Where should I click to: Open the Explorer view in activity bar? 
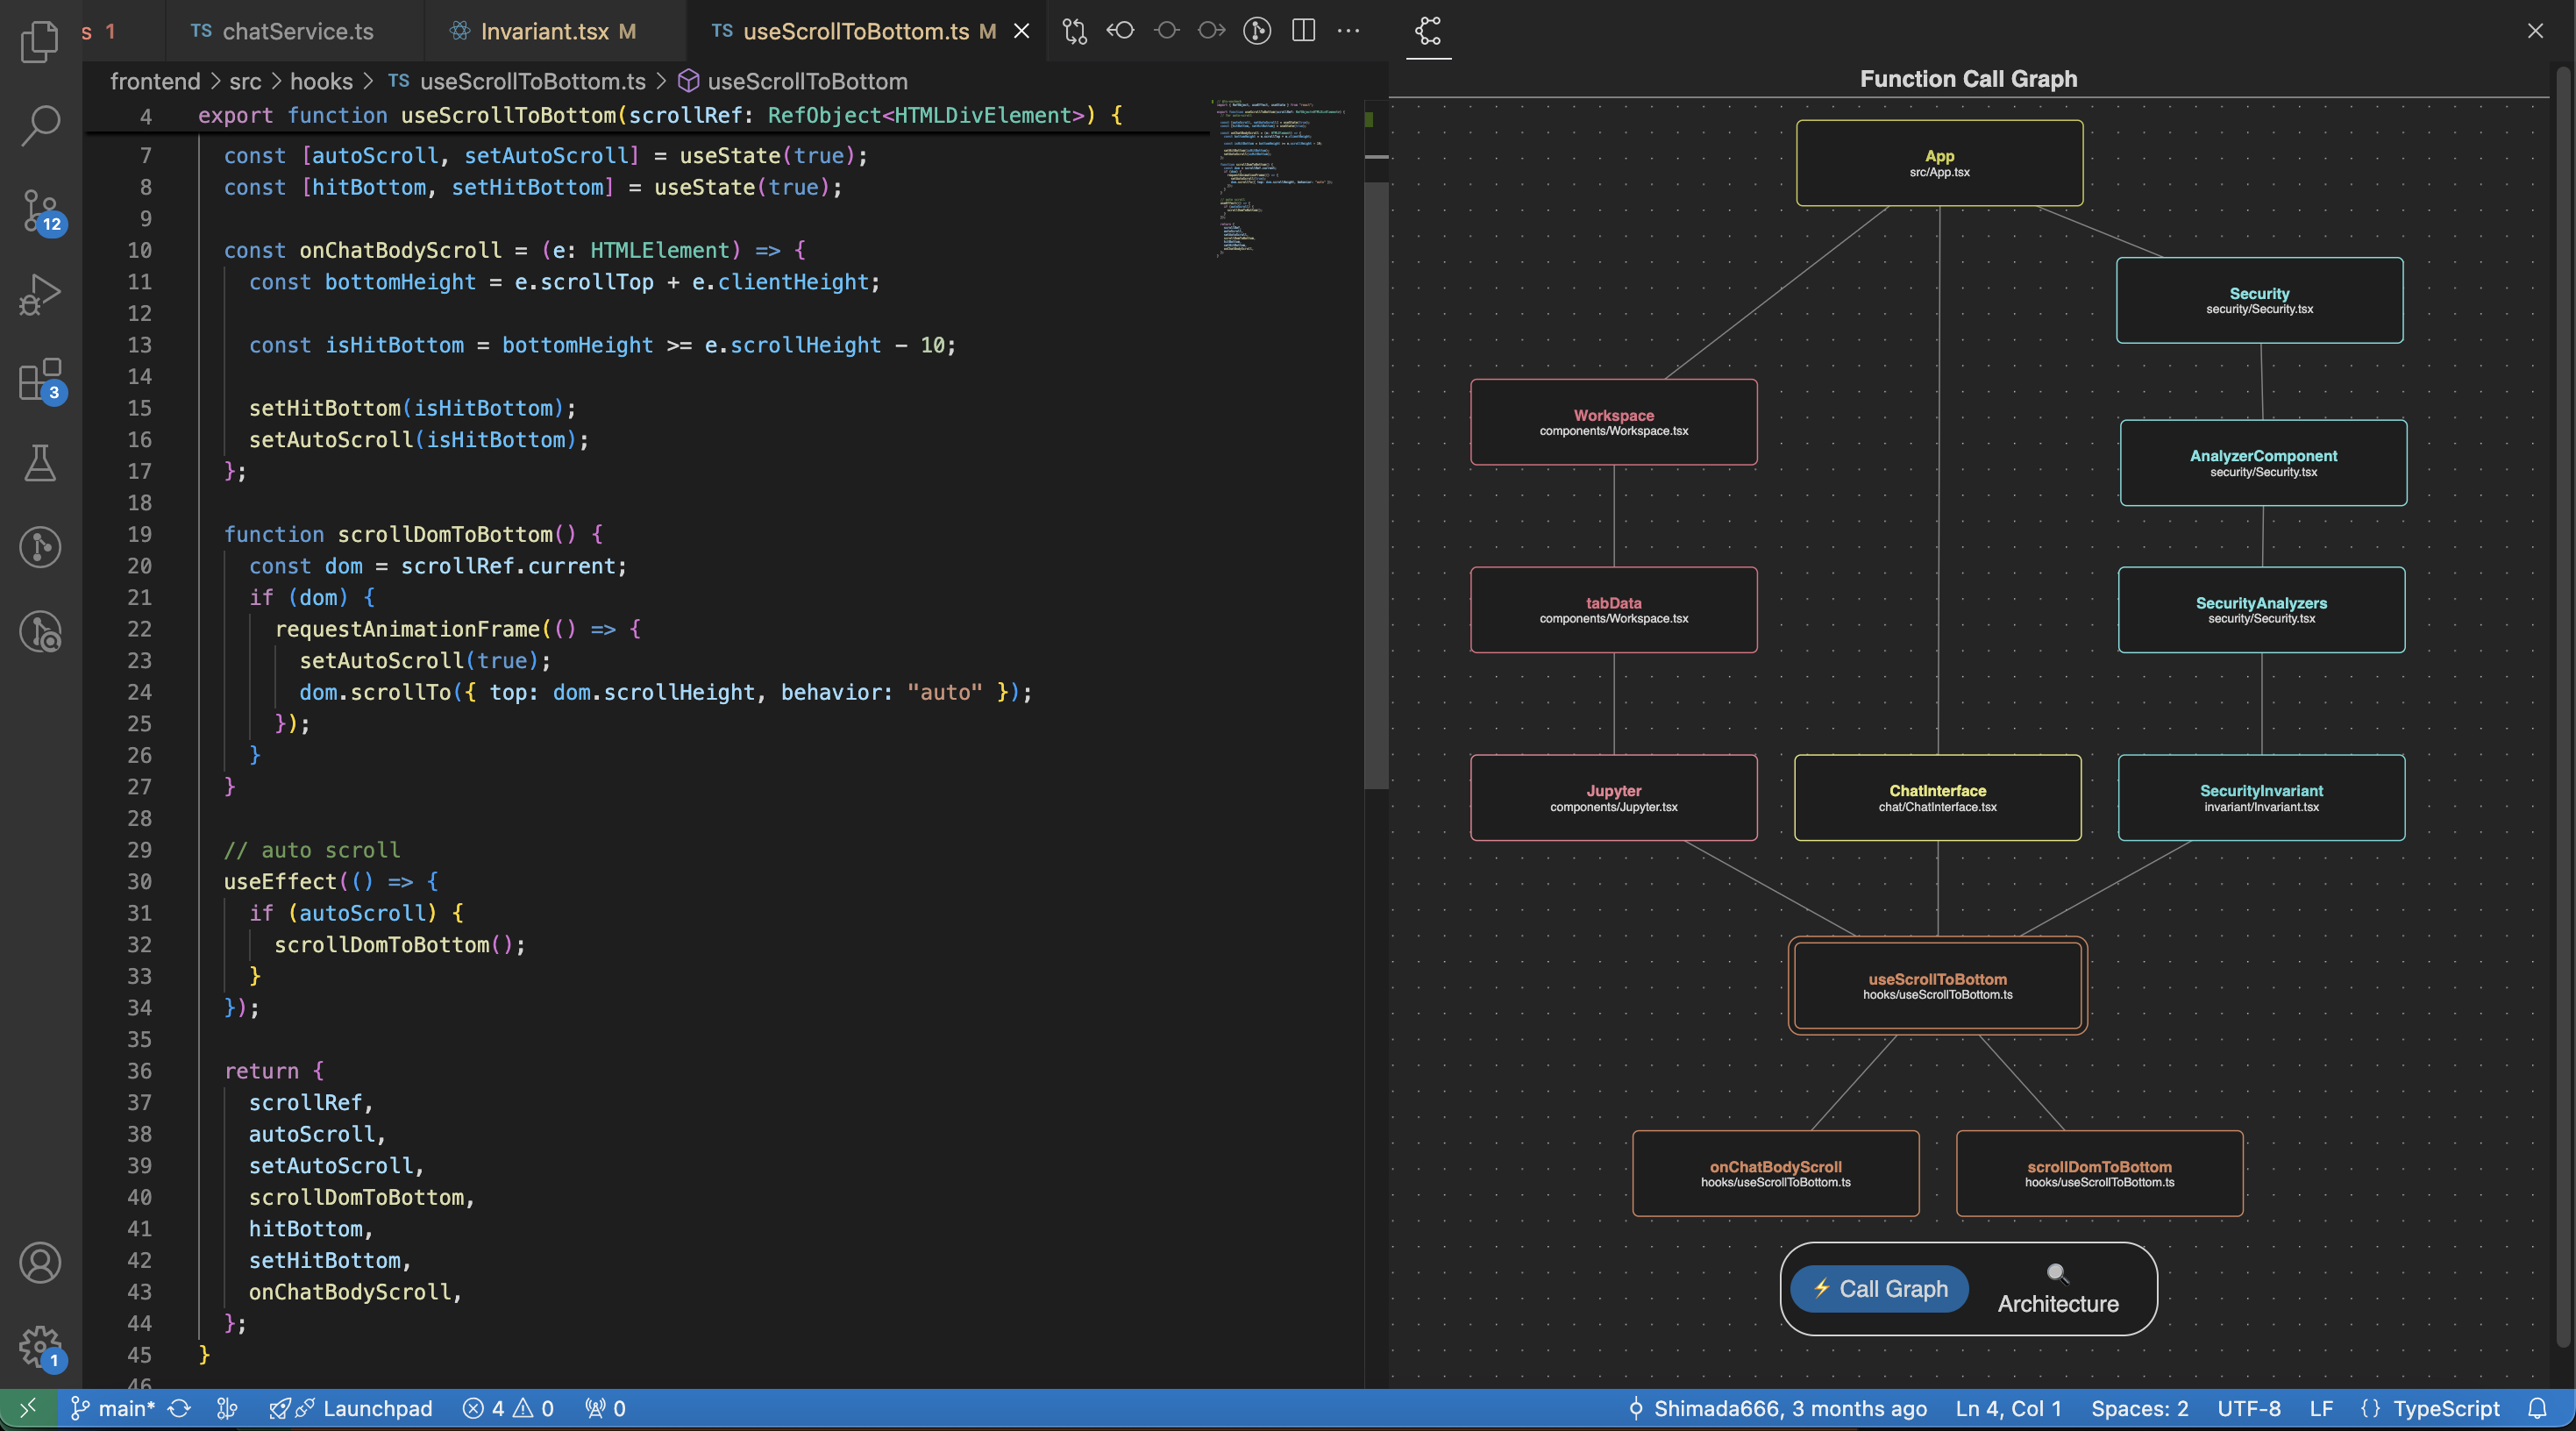coord(40,42)
